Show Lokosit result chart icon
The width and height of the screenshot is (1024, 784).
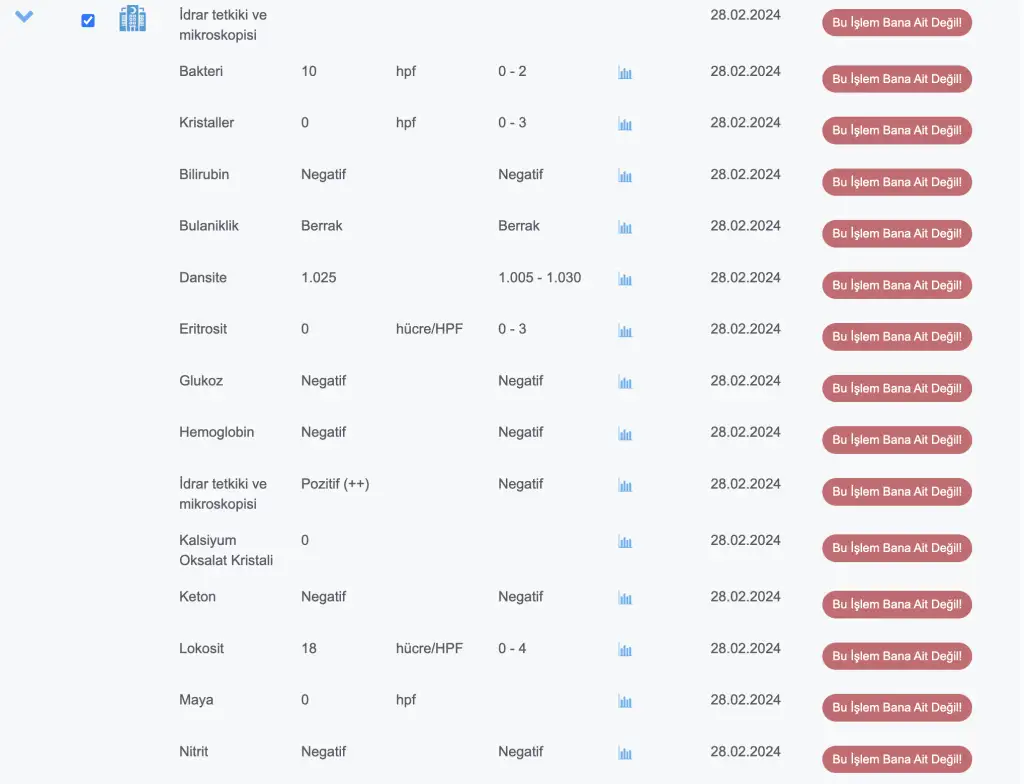(x=625, y=650)
